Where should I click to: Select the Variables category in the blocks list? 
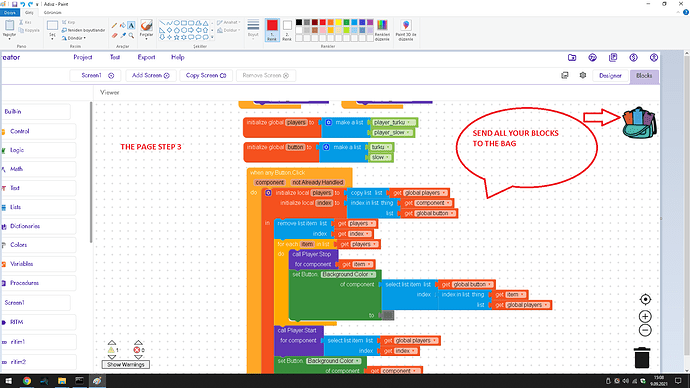pyautogui.click(x=22, y=264)
